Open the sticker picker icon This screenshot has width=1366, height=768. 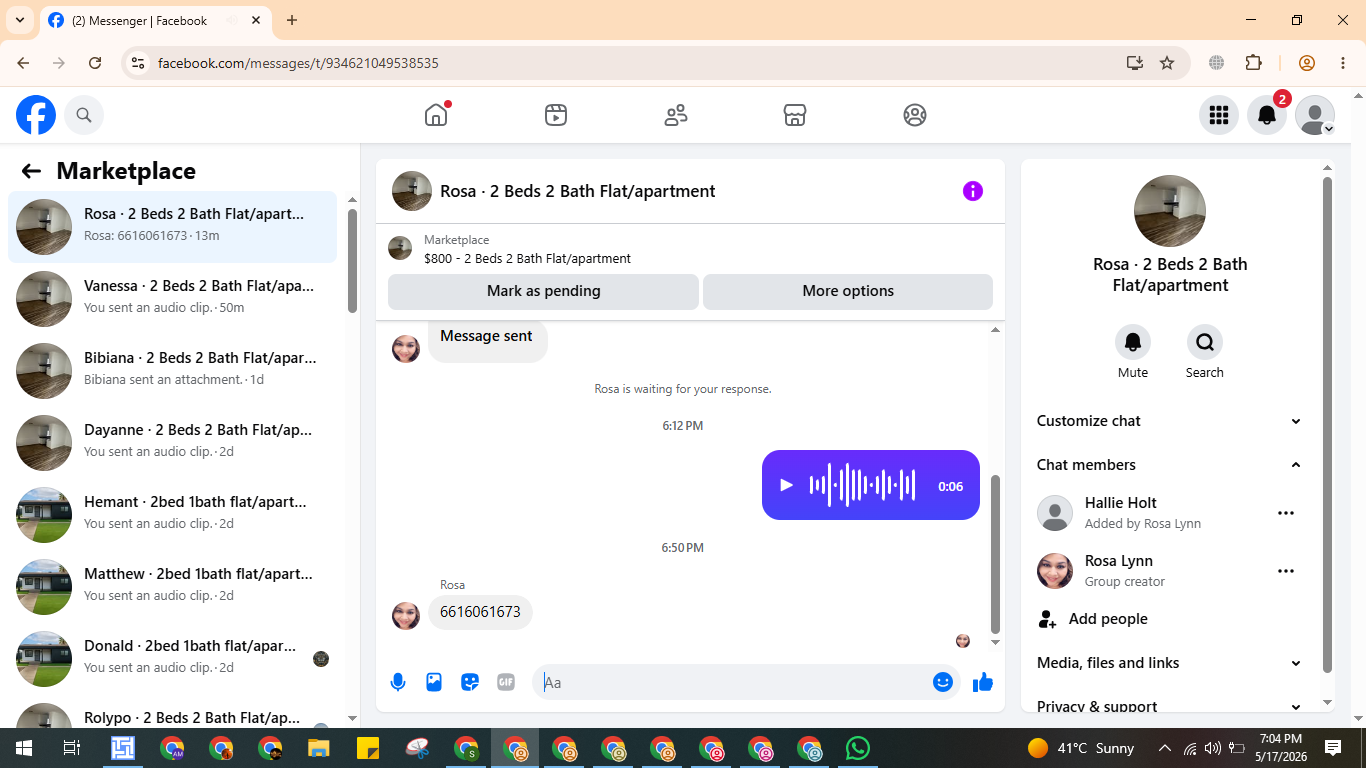click(470, 682)
